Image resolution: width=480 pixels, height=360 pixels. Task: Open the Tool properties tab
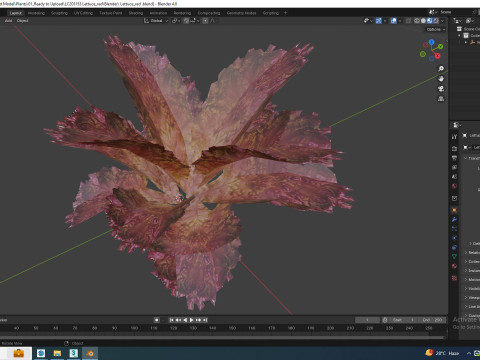tap(454, 137)
